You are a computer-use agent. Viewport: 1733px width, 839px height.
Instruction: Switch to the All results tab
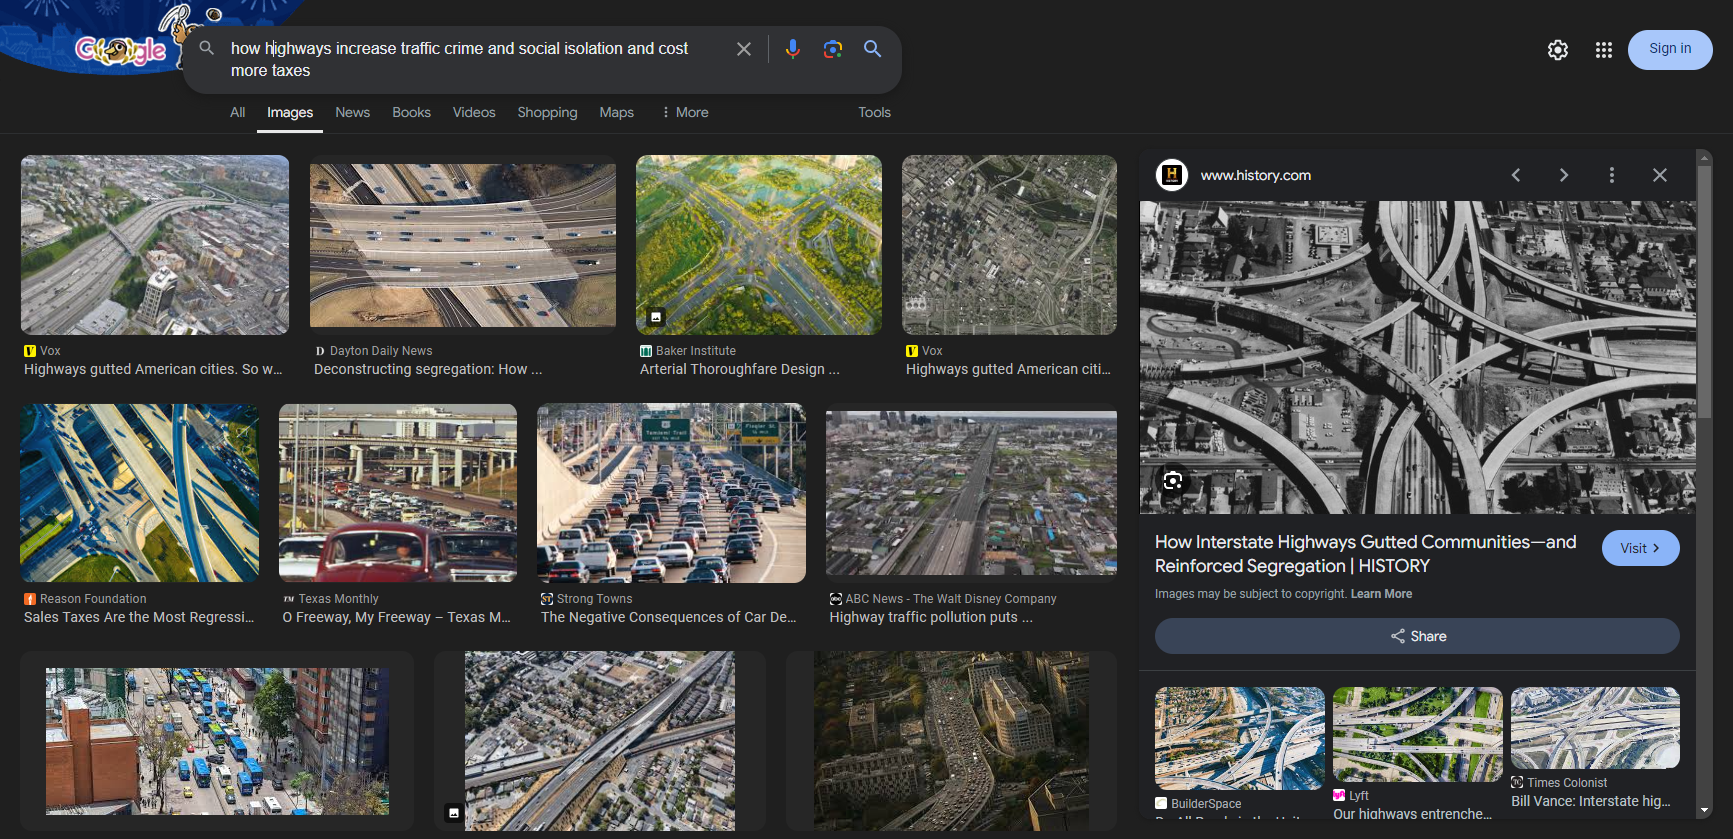tap(237, 112)
